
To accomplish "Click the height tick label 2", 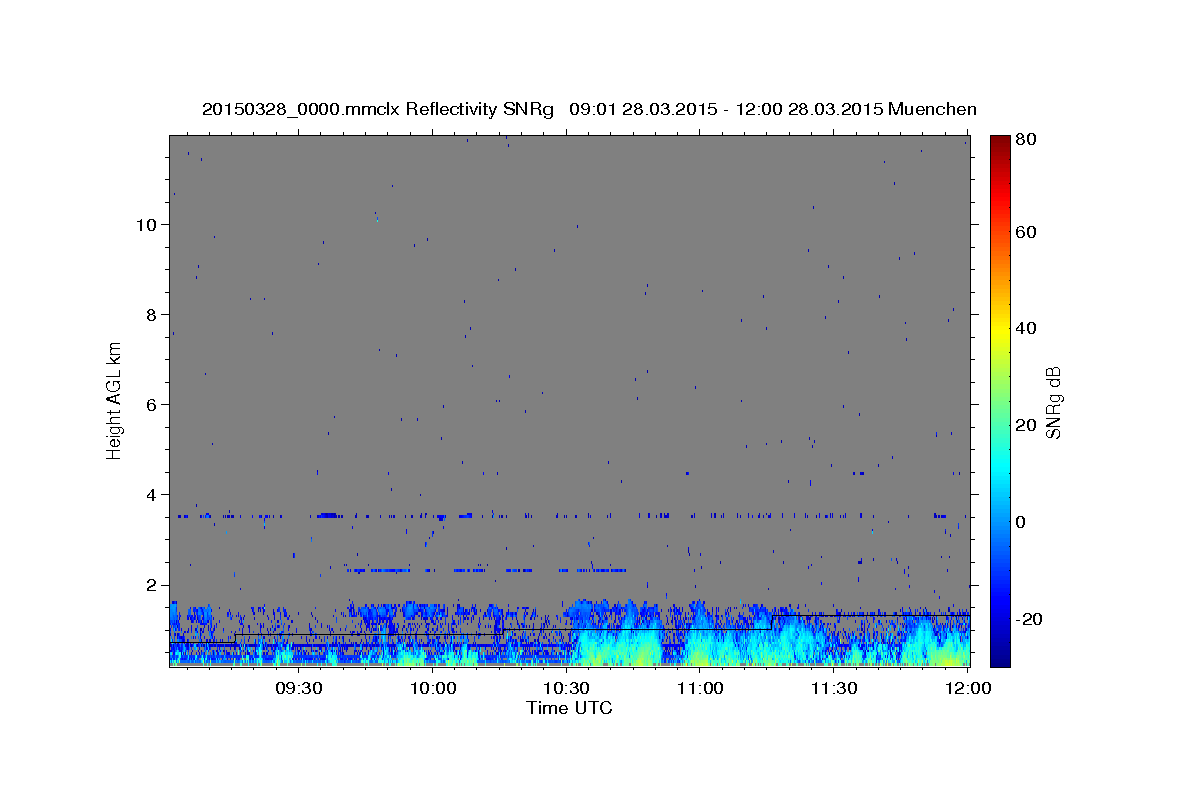I will coord(152,585).
